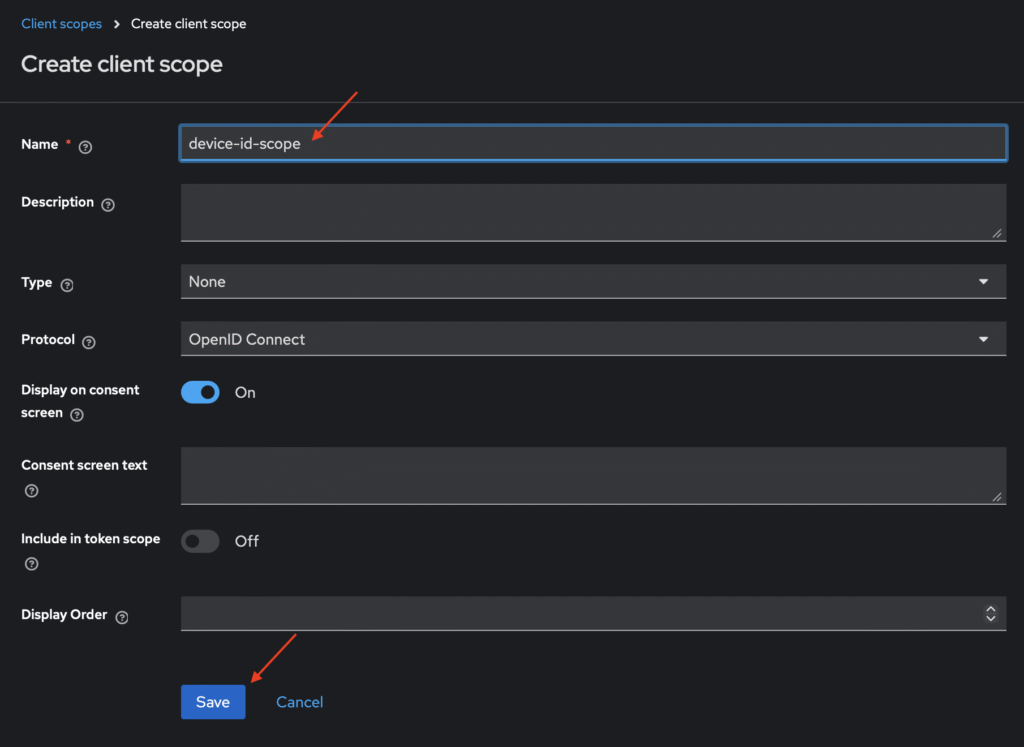
Task: Enable the Include in token scope switch
Action: [200, 541]
